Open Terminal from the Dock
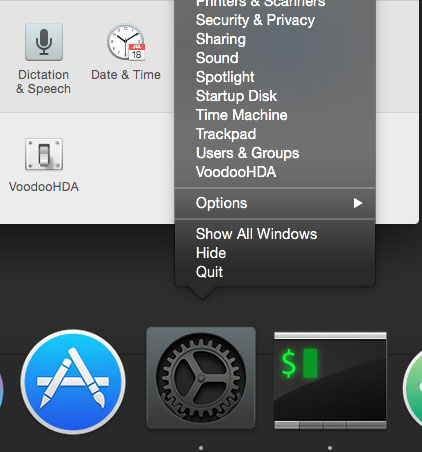This screenshot has height=452, width=422. coord(330,380)
